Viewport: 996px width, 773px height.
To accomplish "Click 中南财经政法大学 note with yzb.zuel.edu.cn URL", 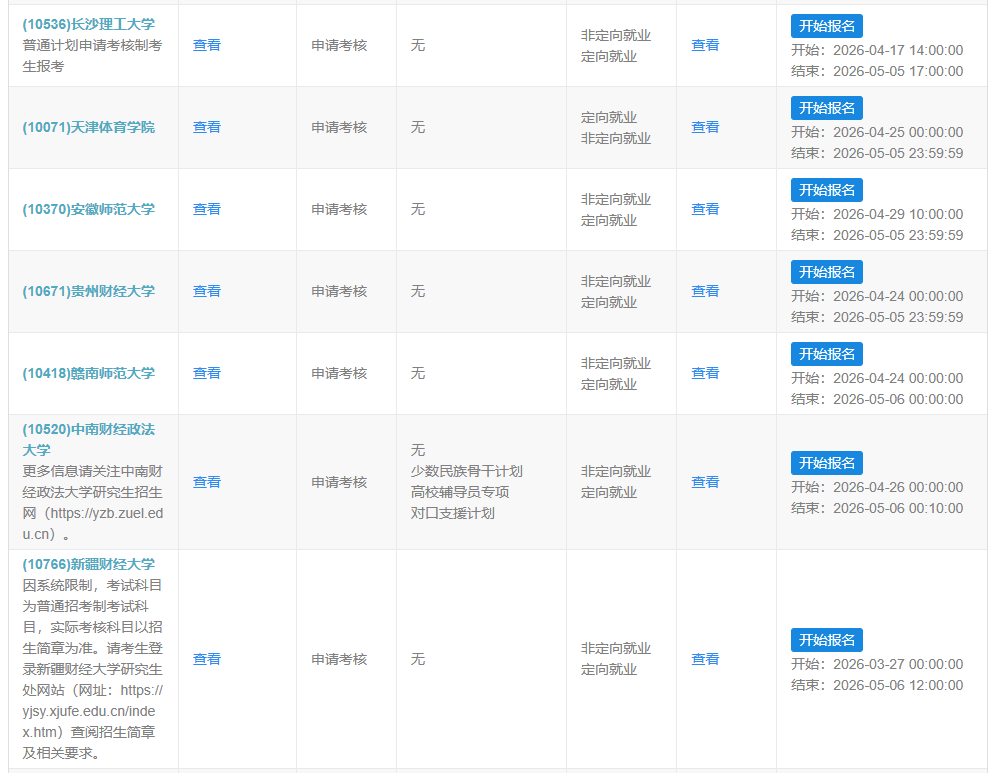I will tap(93, 502).
